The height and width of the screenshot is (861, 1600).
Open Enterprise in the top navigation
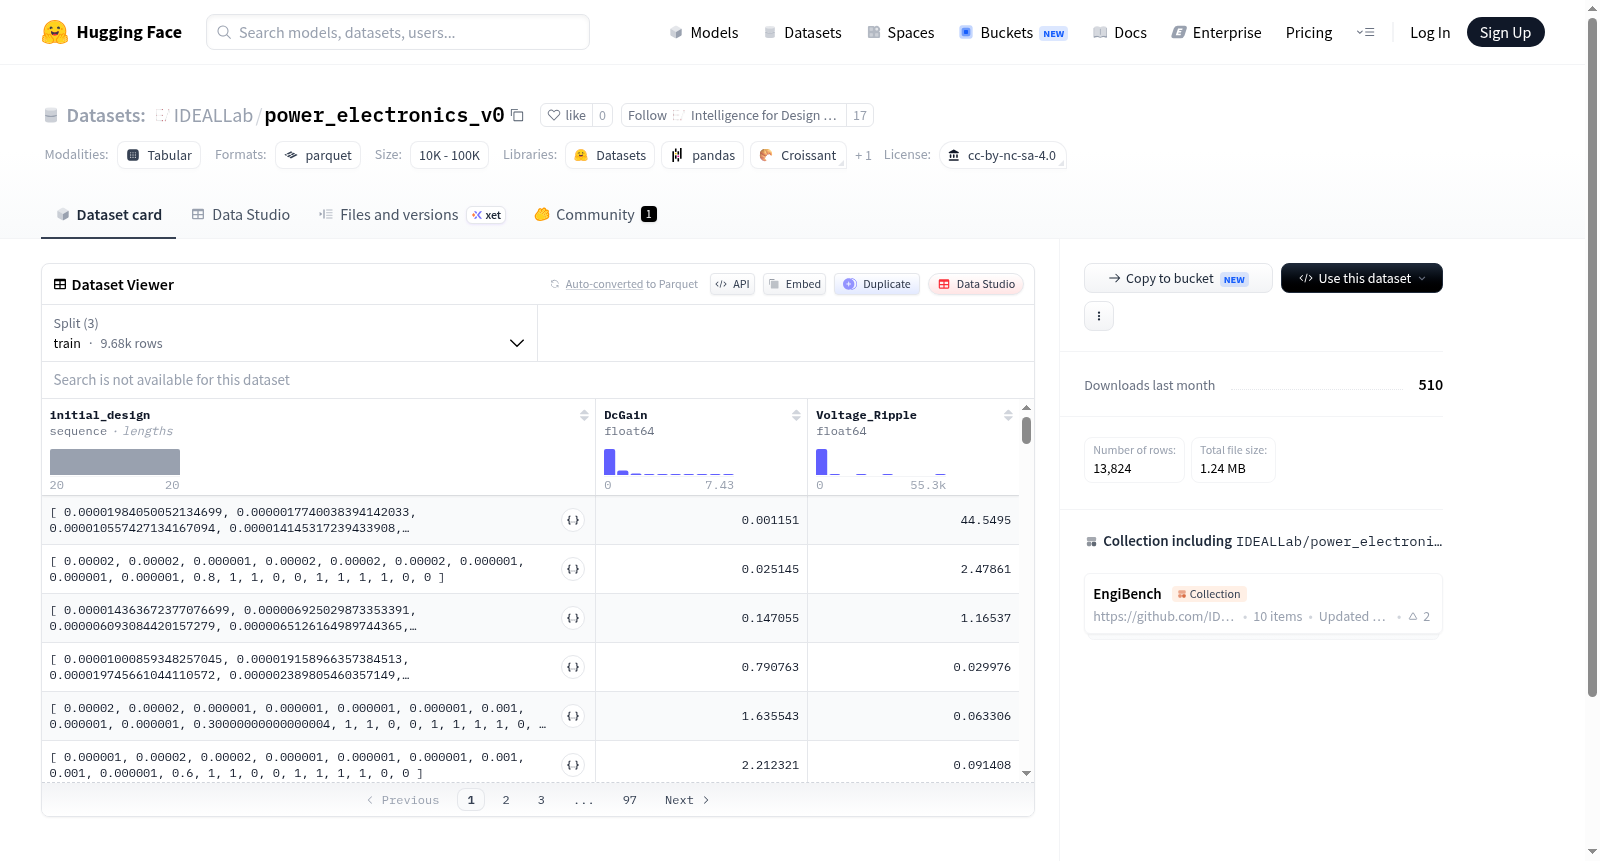point(1216,32)
